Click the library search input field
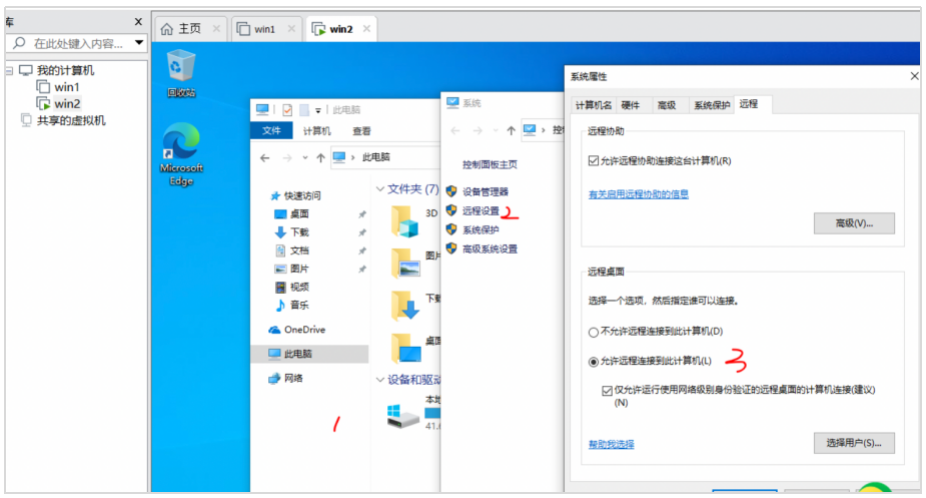 75,43
